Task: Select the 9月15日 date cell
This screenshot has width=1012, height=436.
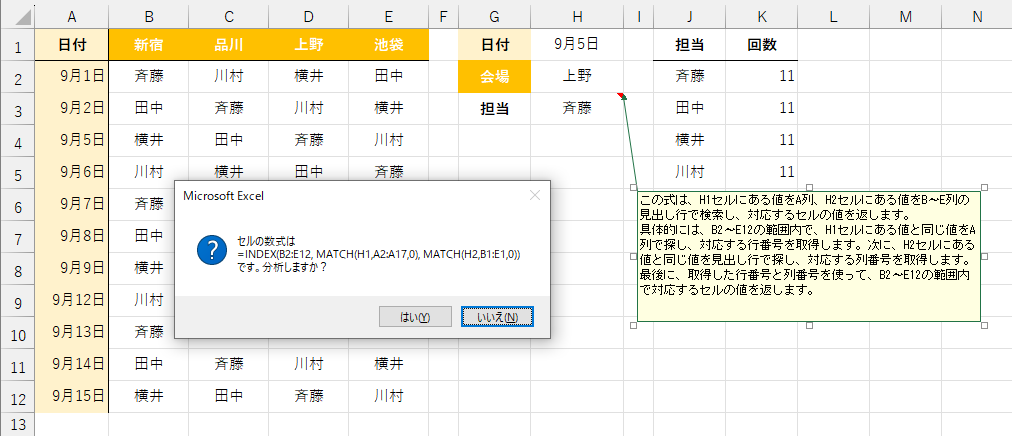Action: 72,396
